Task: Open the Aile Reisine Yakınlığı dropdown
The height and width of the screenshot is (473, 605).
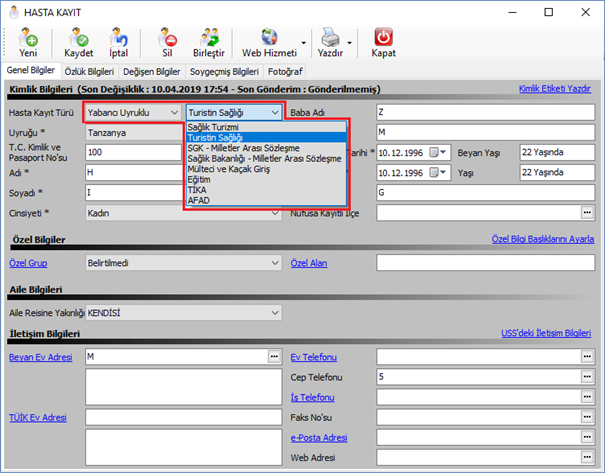Action: tap(183, 313)
